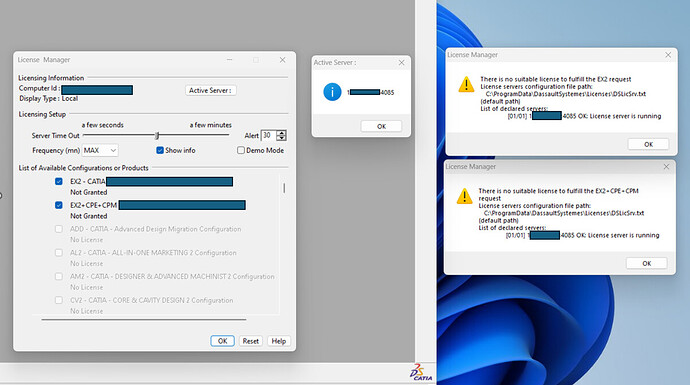Click the blue info icon in Active Server dialog
Image resolution: width=690 pixels, height=385 pixels.
coord(332,92)
